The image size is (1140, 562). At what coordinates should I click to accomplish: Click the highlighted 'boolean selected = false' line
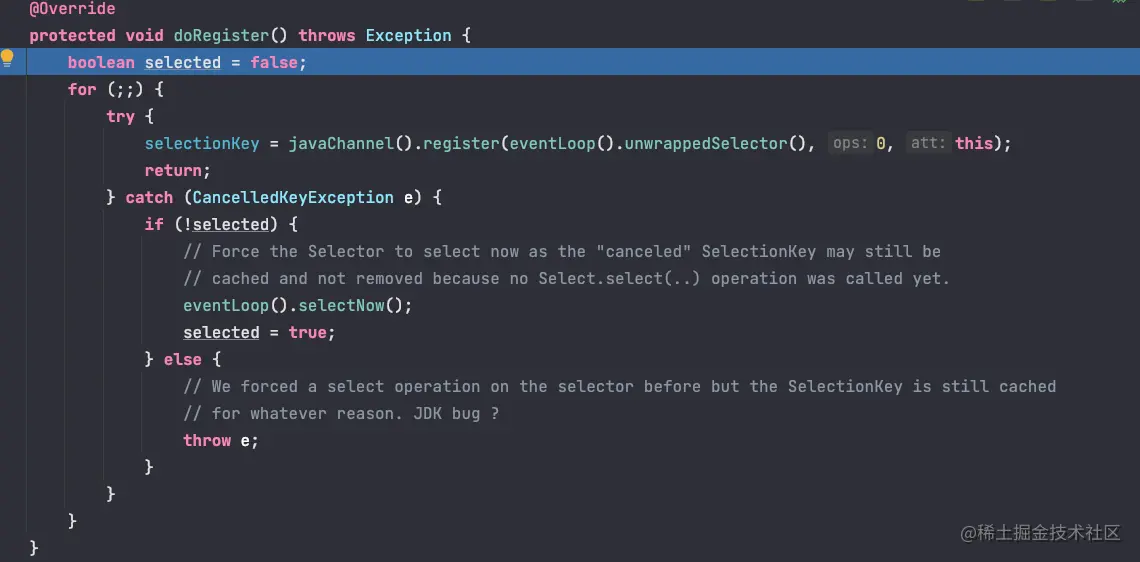pyautogui.click(x=583, y=63)
